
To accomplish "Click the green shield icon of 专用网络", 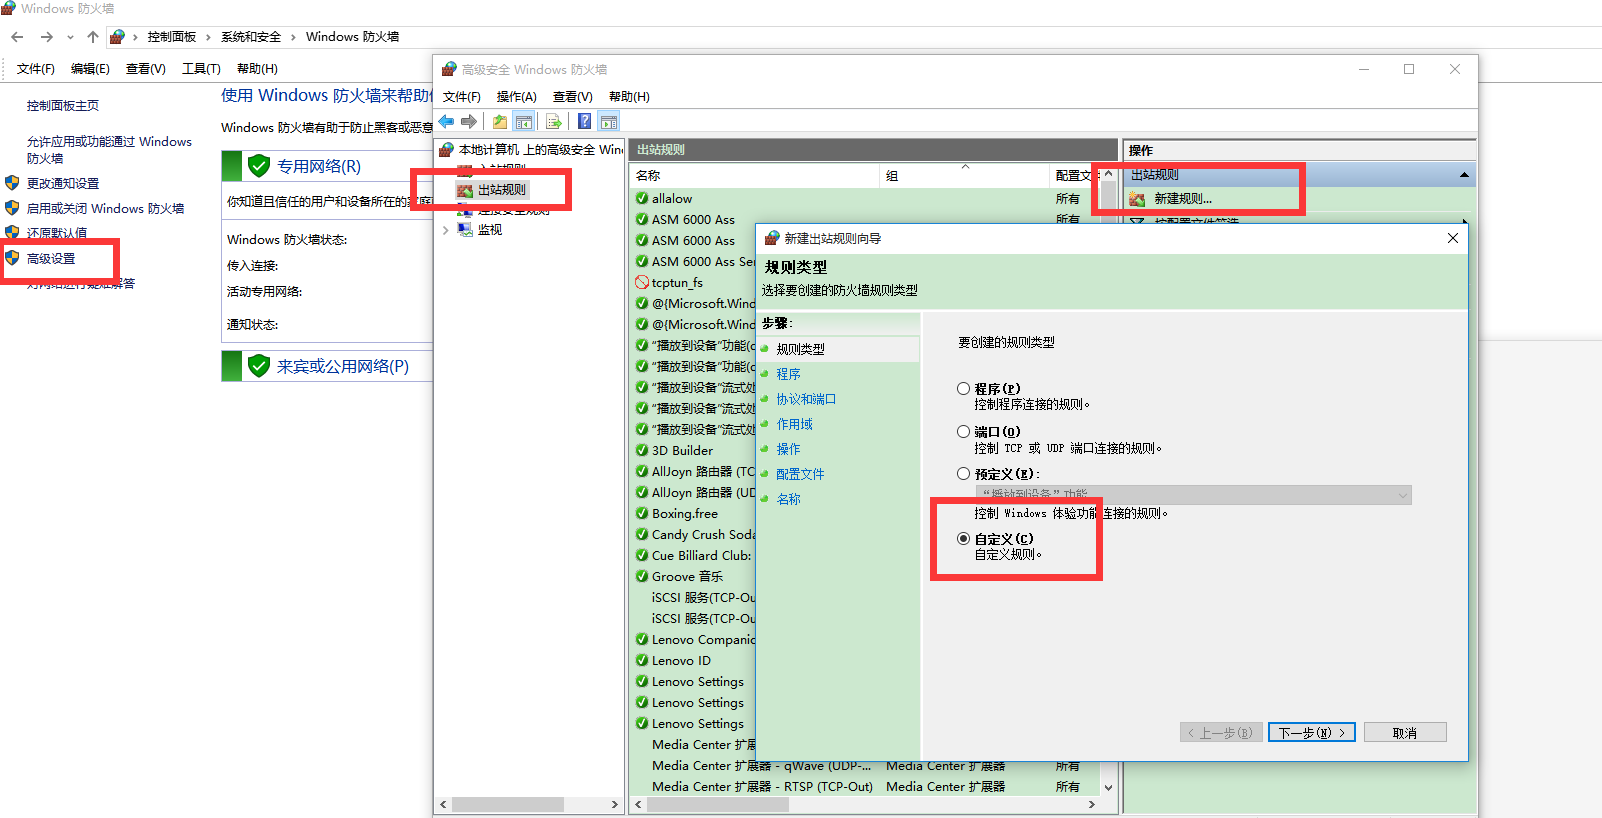I will pos(259,166).
